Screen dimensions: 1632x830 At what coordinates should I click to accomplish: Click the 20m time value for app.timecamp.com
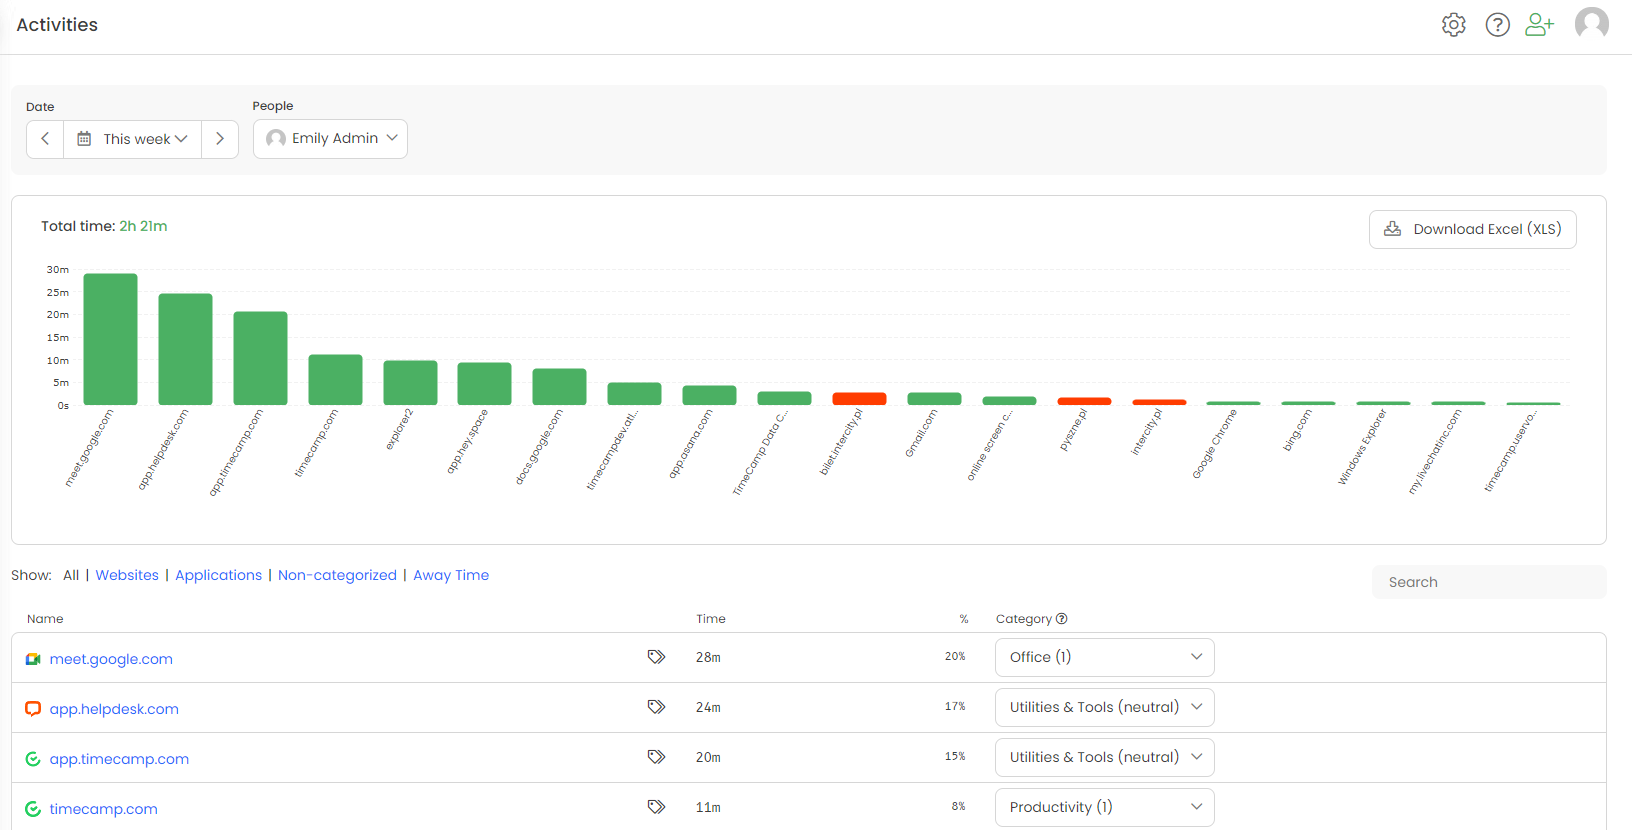[x=708, y=757]
